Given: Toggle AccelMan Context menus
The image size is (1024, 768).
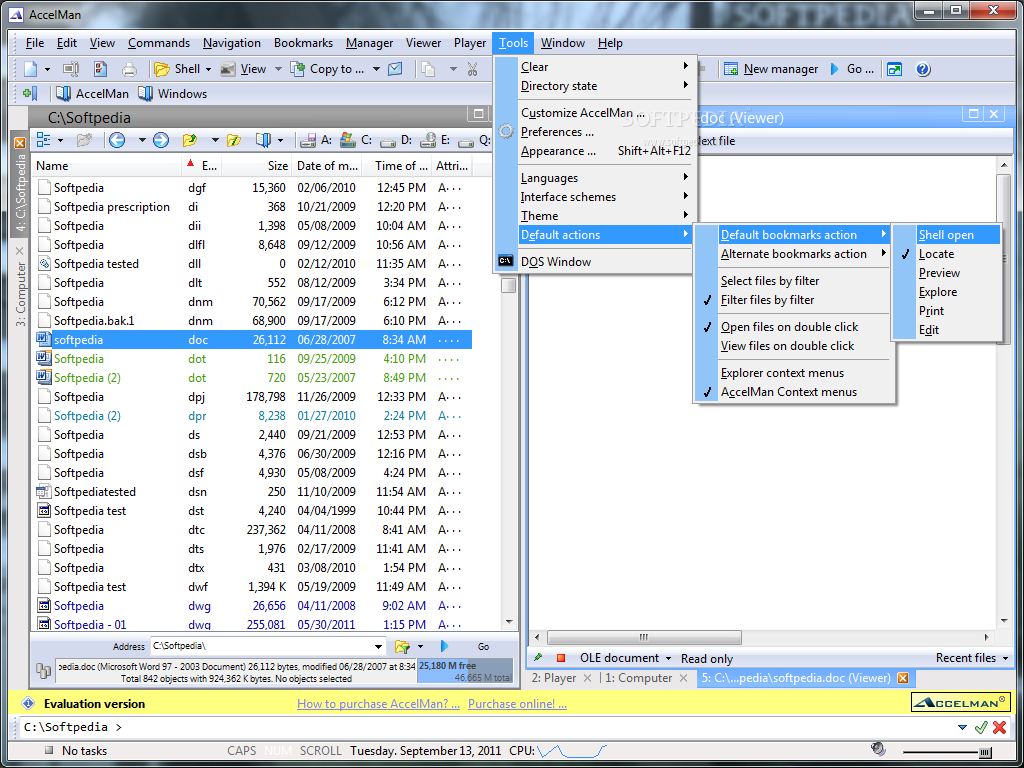Looking at the screenshot, I should (x=793, y=392).
